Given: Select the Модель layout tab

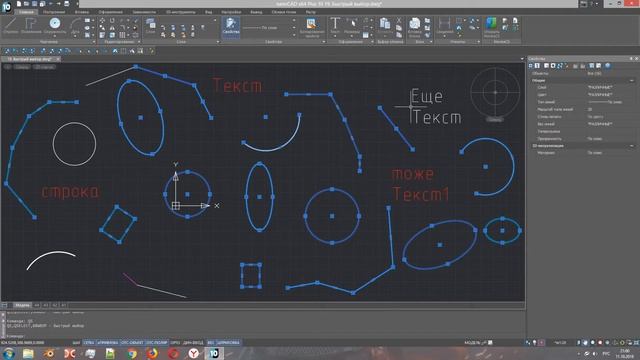Looking at the screenshot, I should click(22, 305).
